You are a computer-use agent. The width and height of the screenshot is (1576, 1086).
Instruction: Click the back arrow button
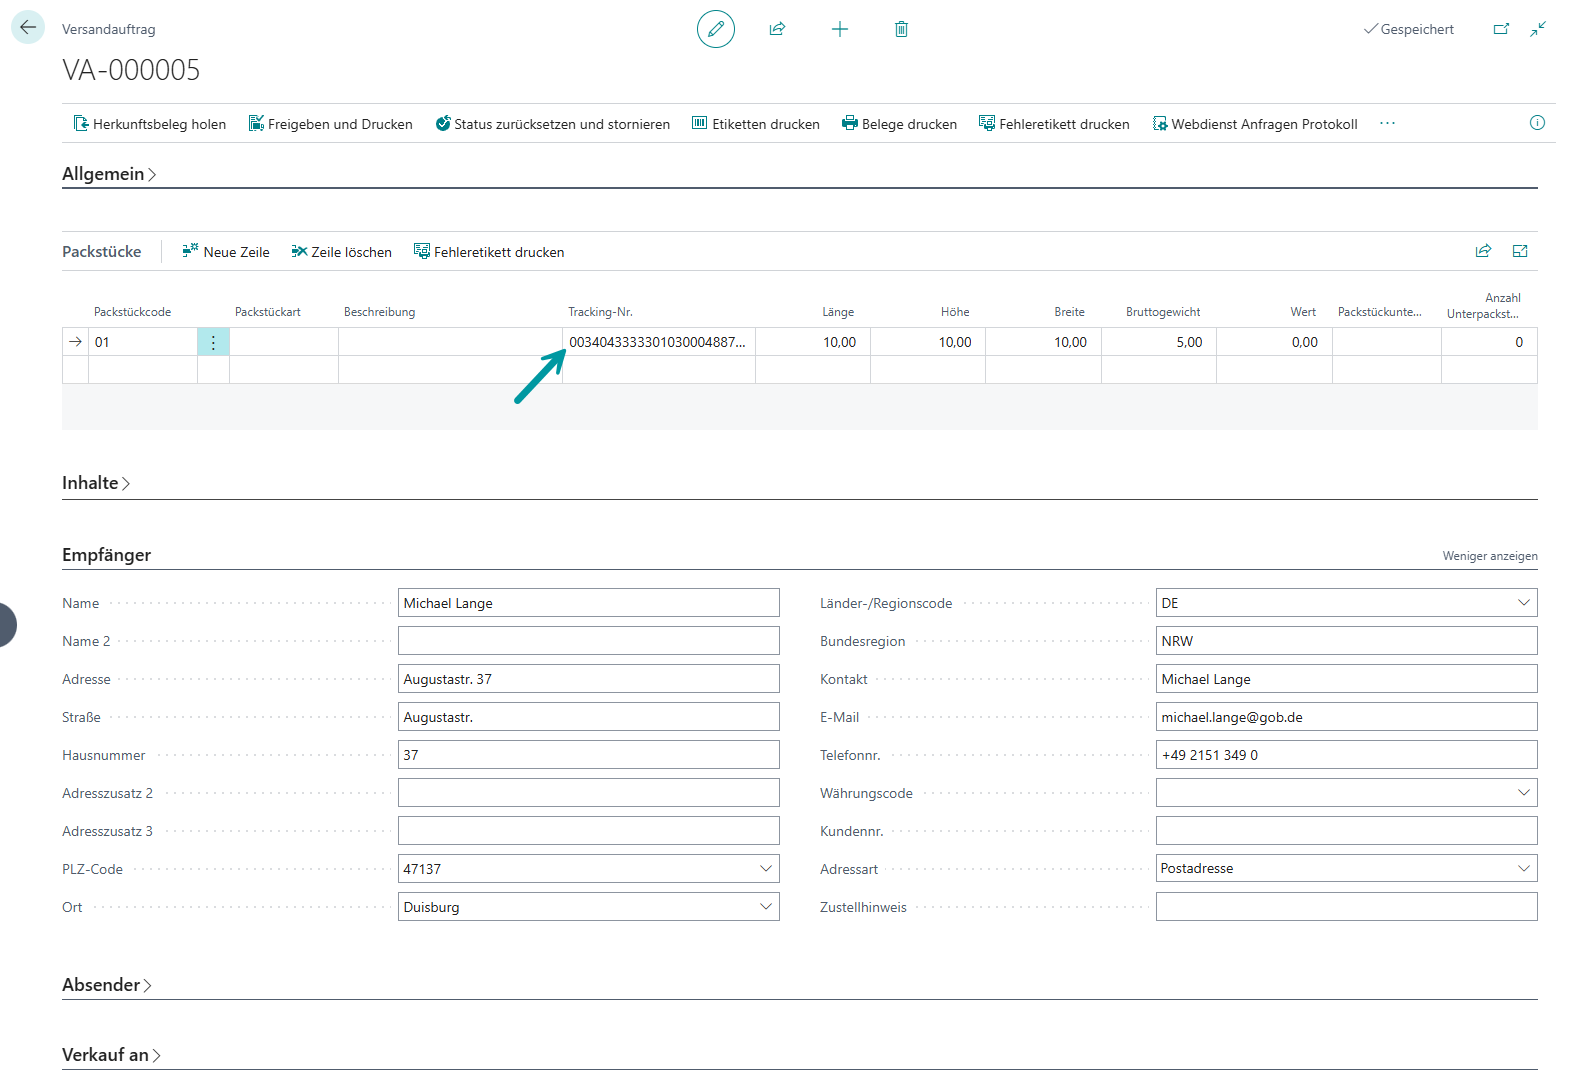coord(28,28)
